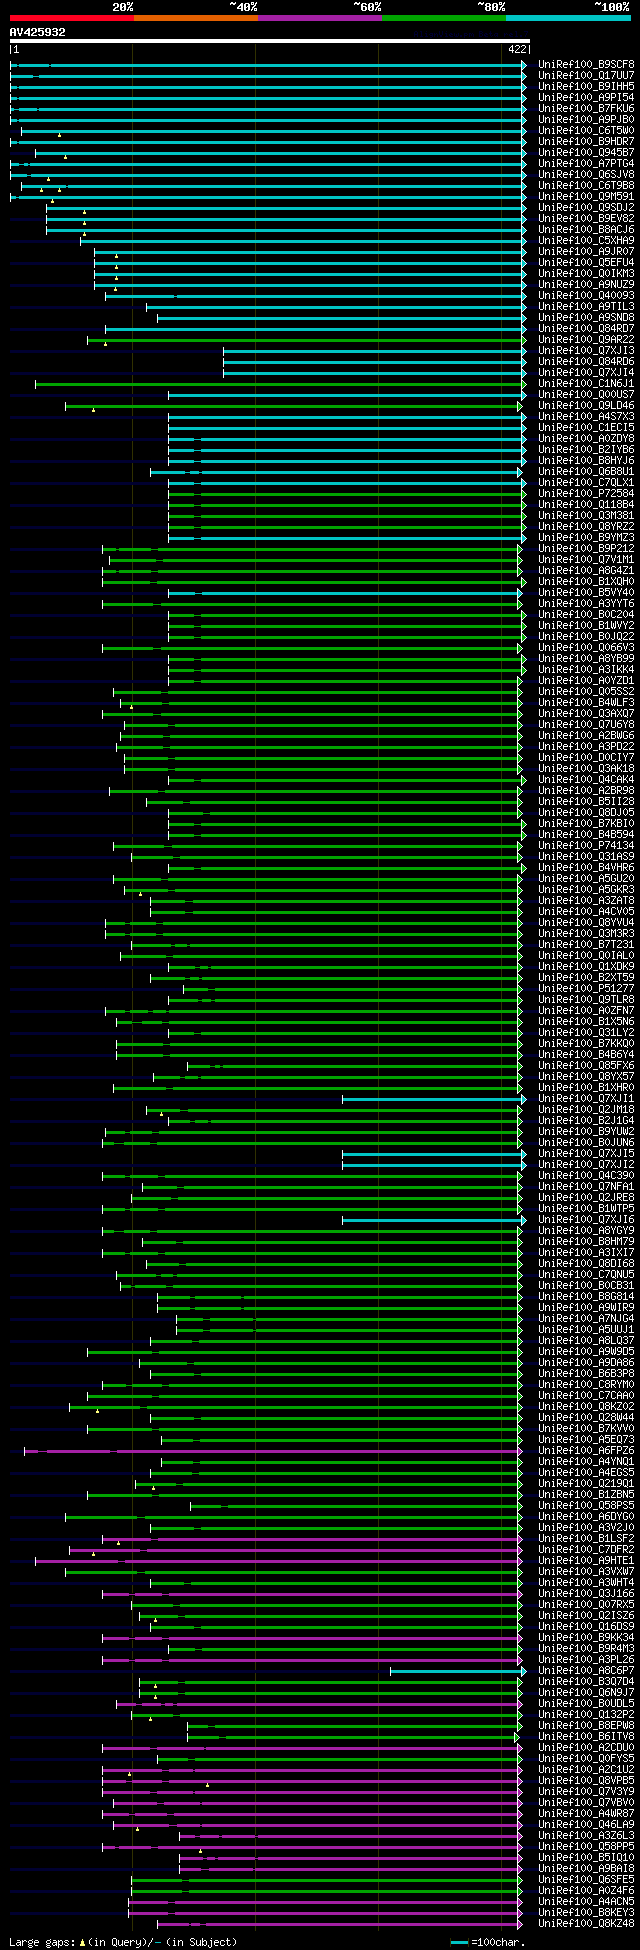Screen dimensions: 640x1950
Task: Select label UniRef100_Q9AR22
Action: [x=586, y=340]
